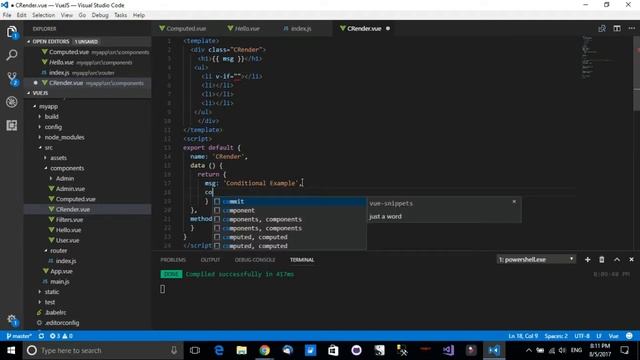Close the suggestion details pane

tap(514, 202)
